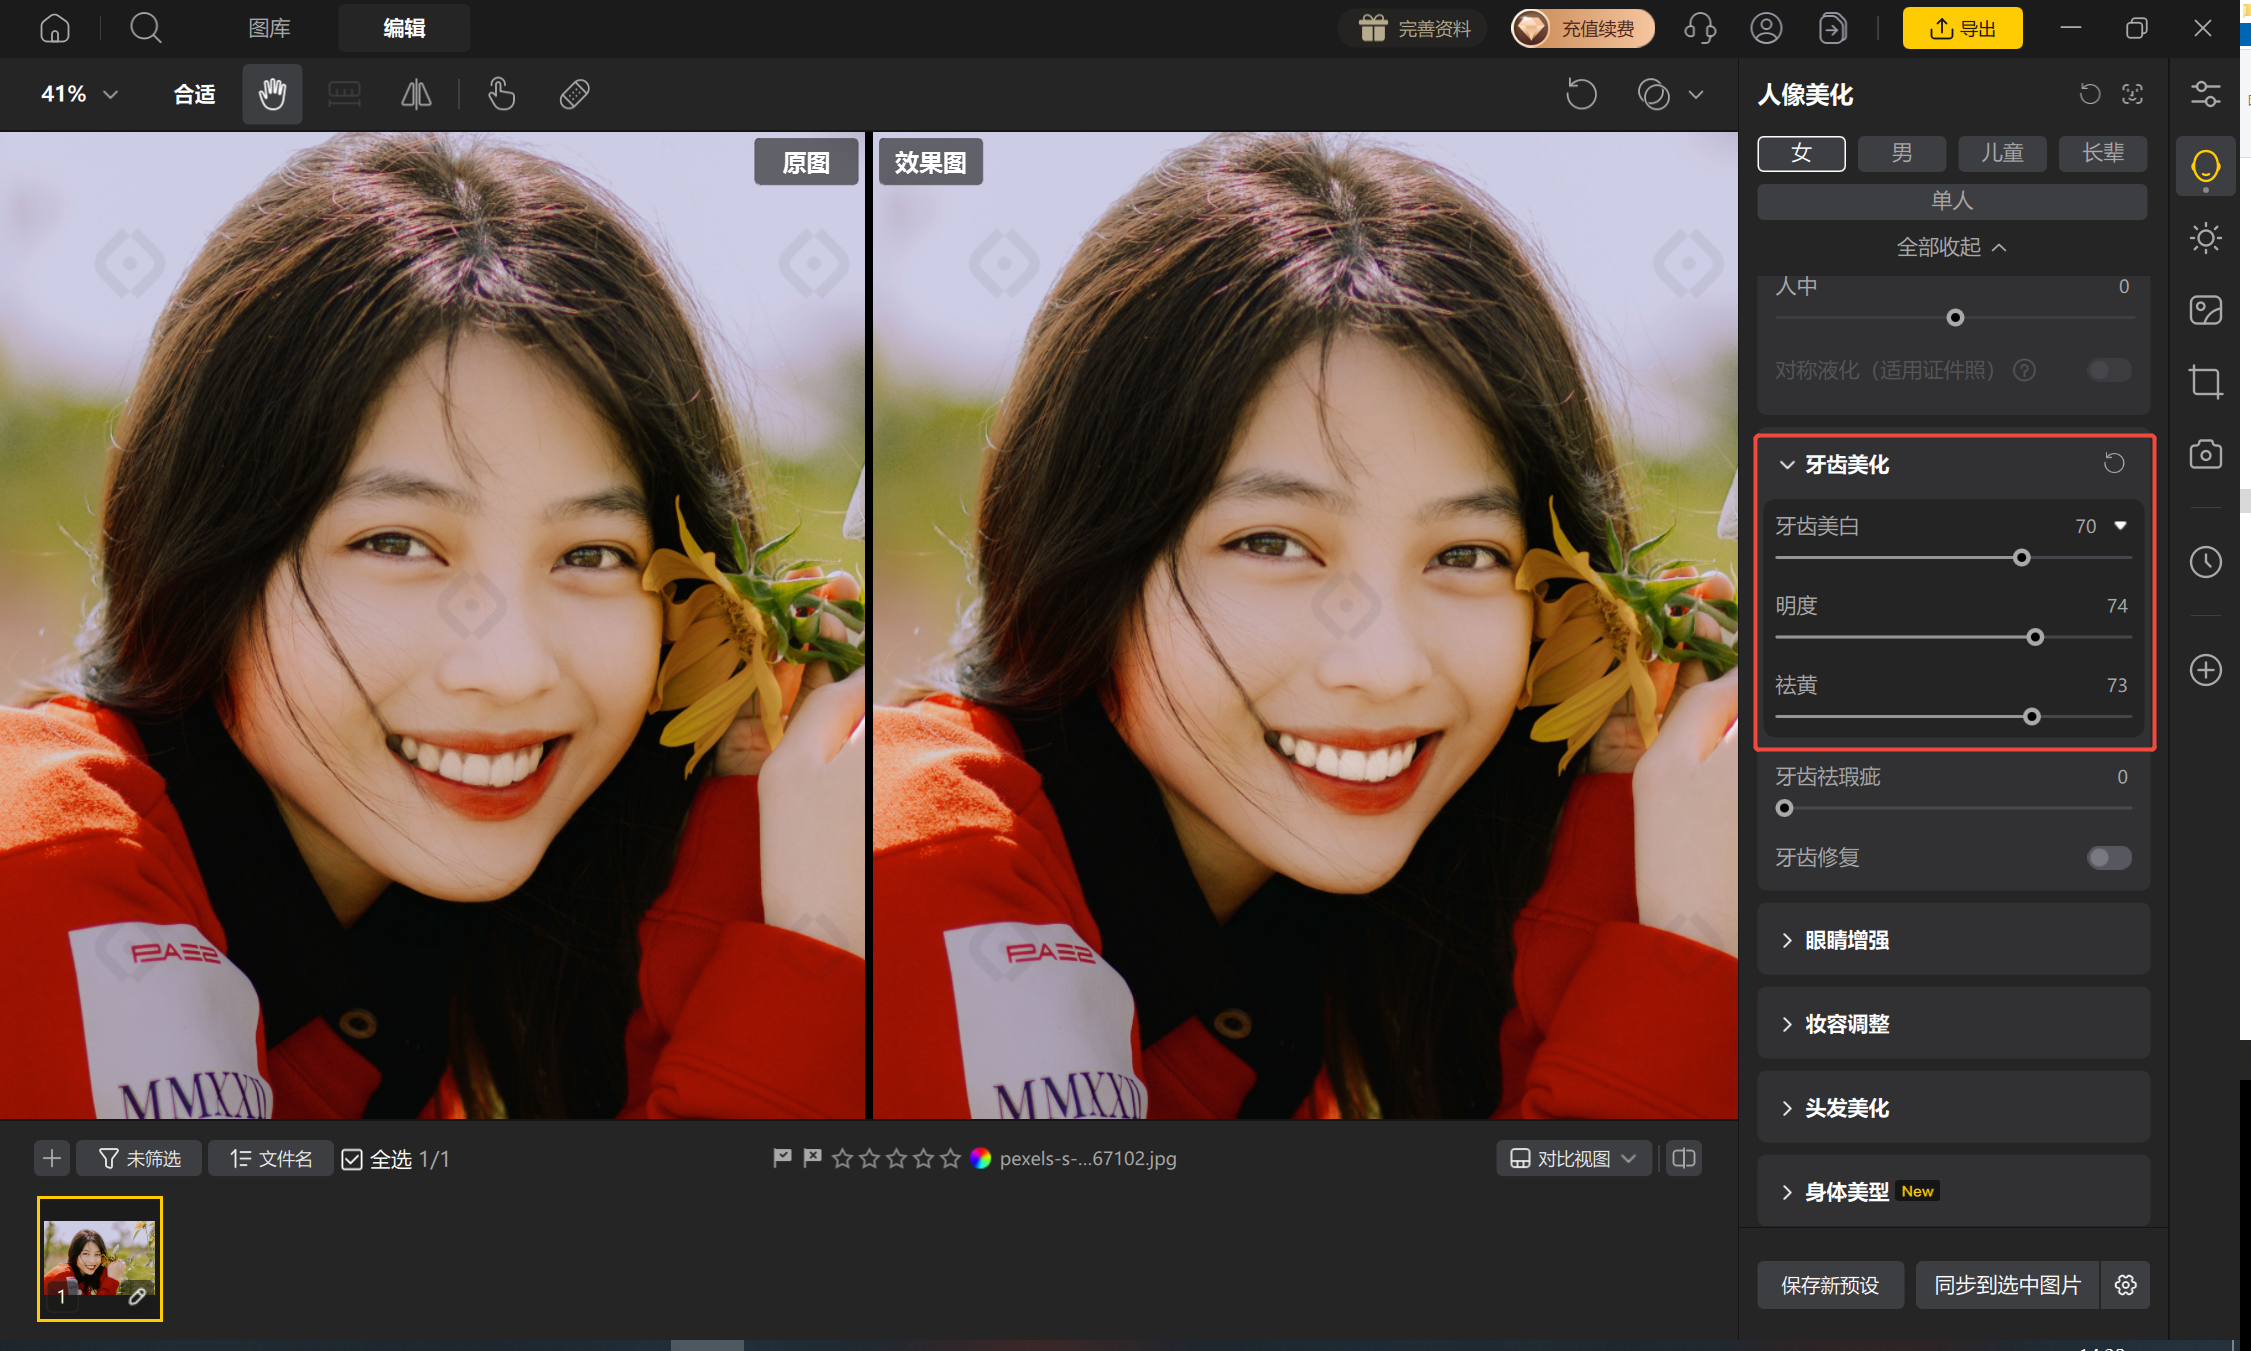Image resolution: width=2251 pixels, height=1351 pixels.
Task: Open the 对比视图 view dropdown
Action: tap(1573, 1159)
